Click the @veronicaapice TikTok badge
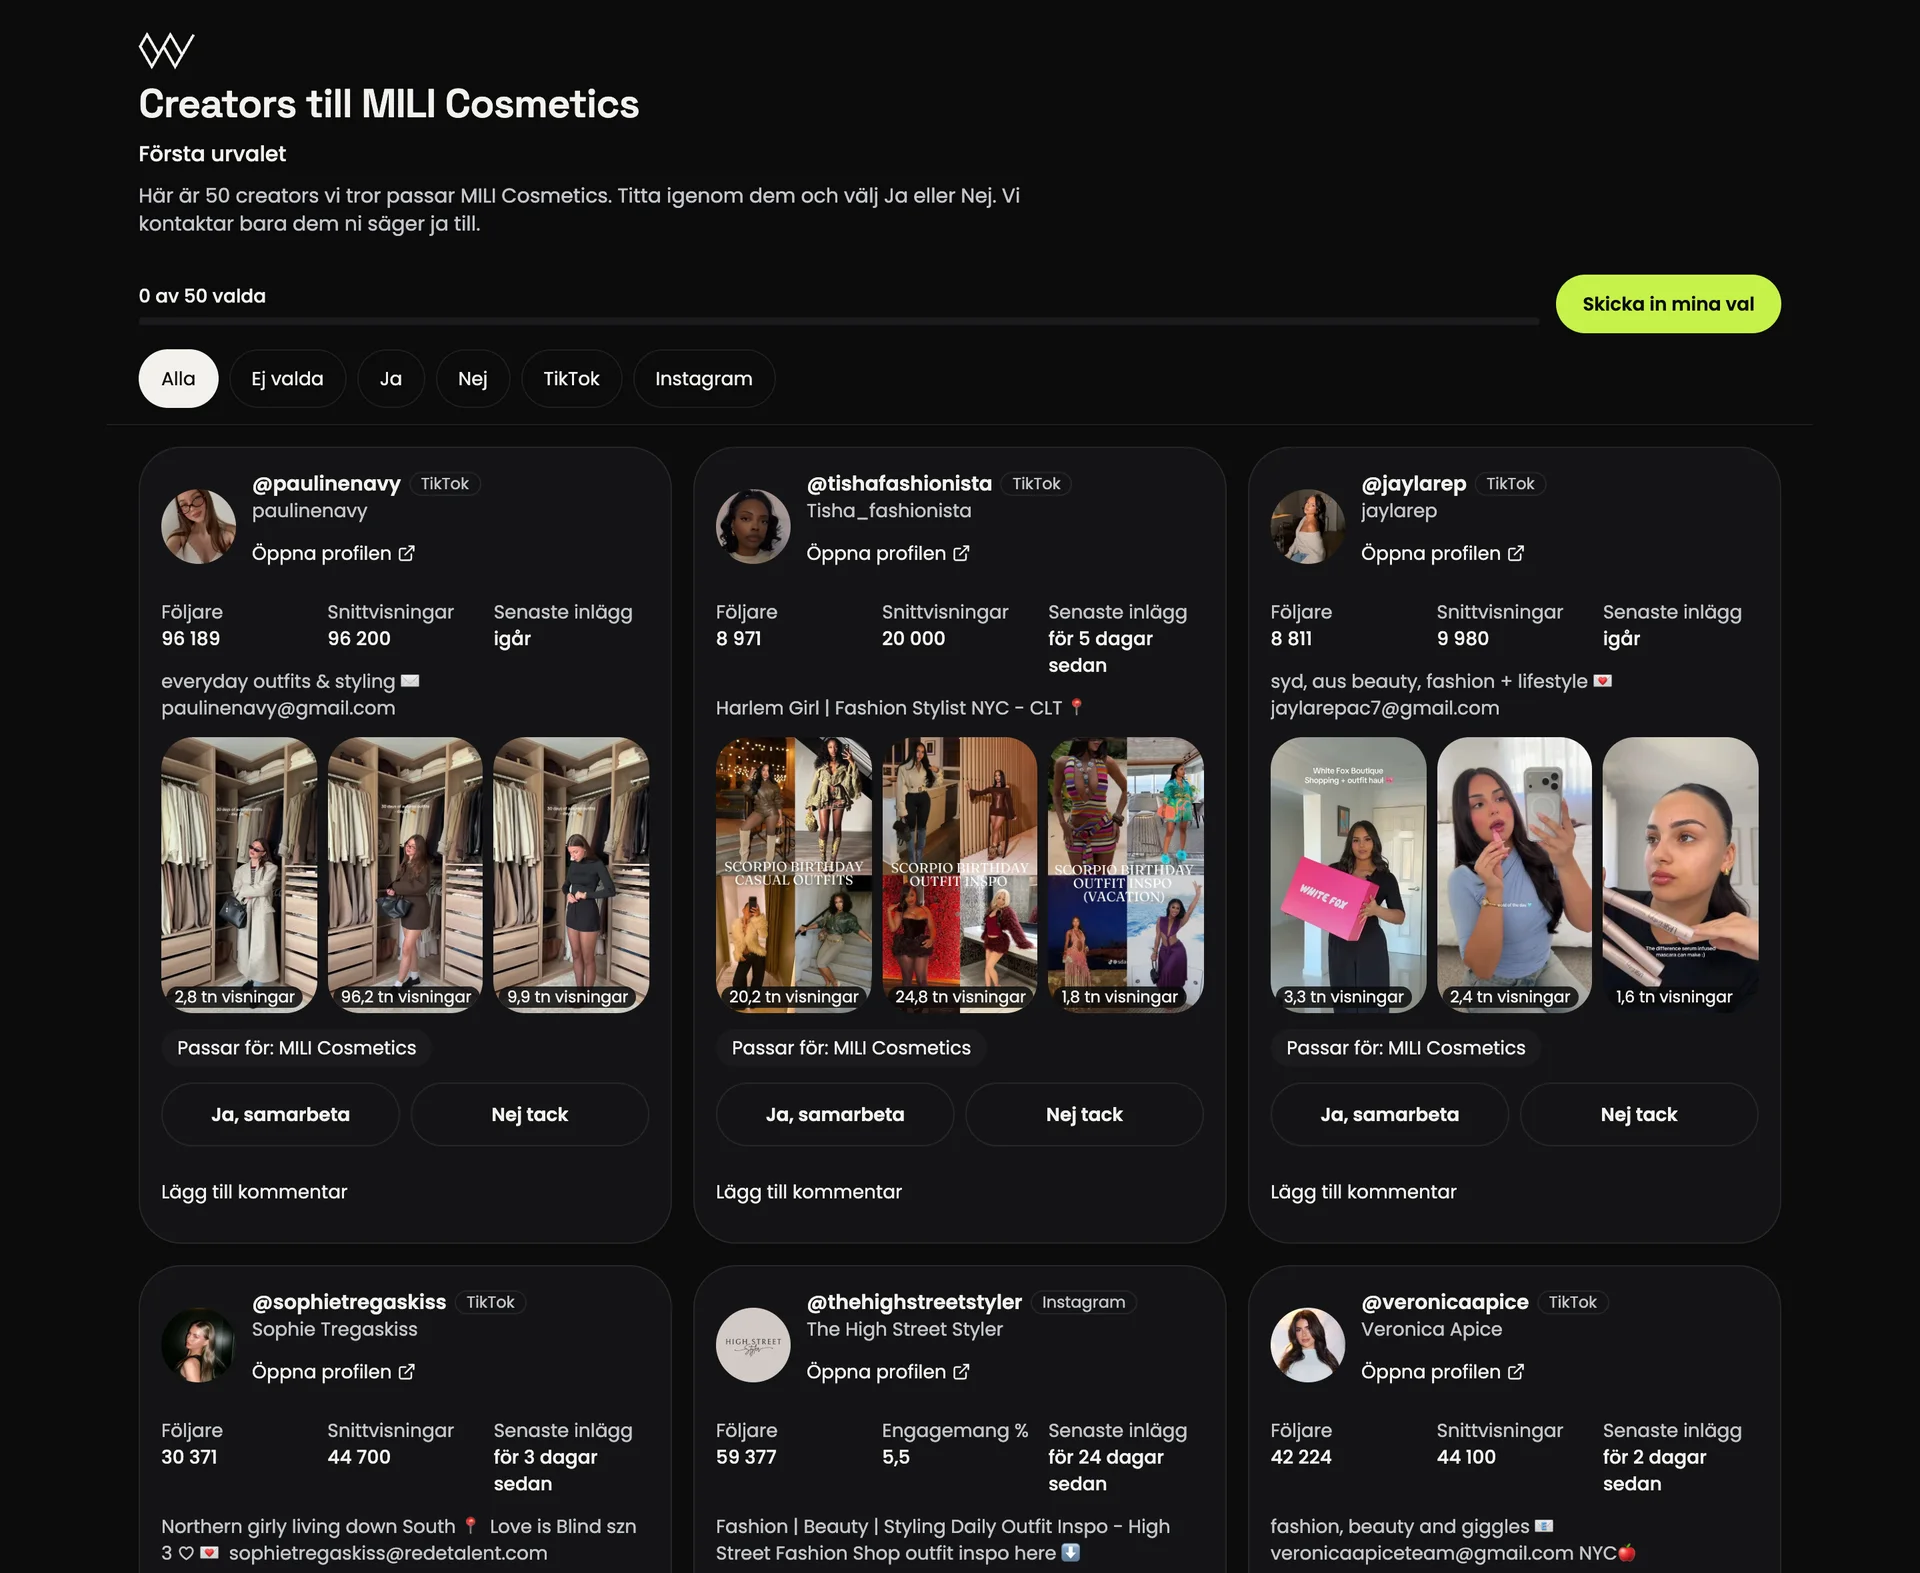Image resolution: width=1920 pixels, height=1573 pixels. coord(1573,1302)
